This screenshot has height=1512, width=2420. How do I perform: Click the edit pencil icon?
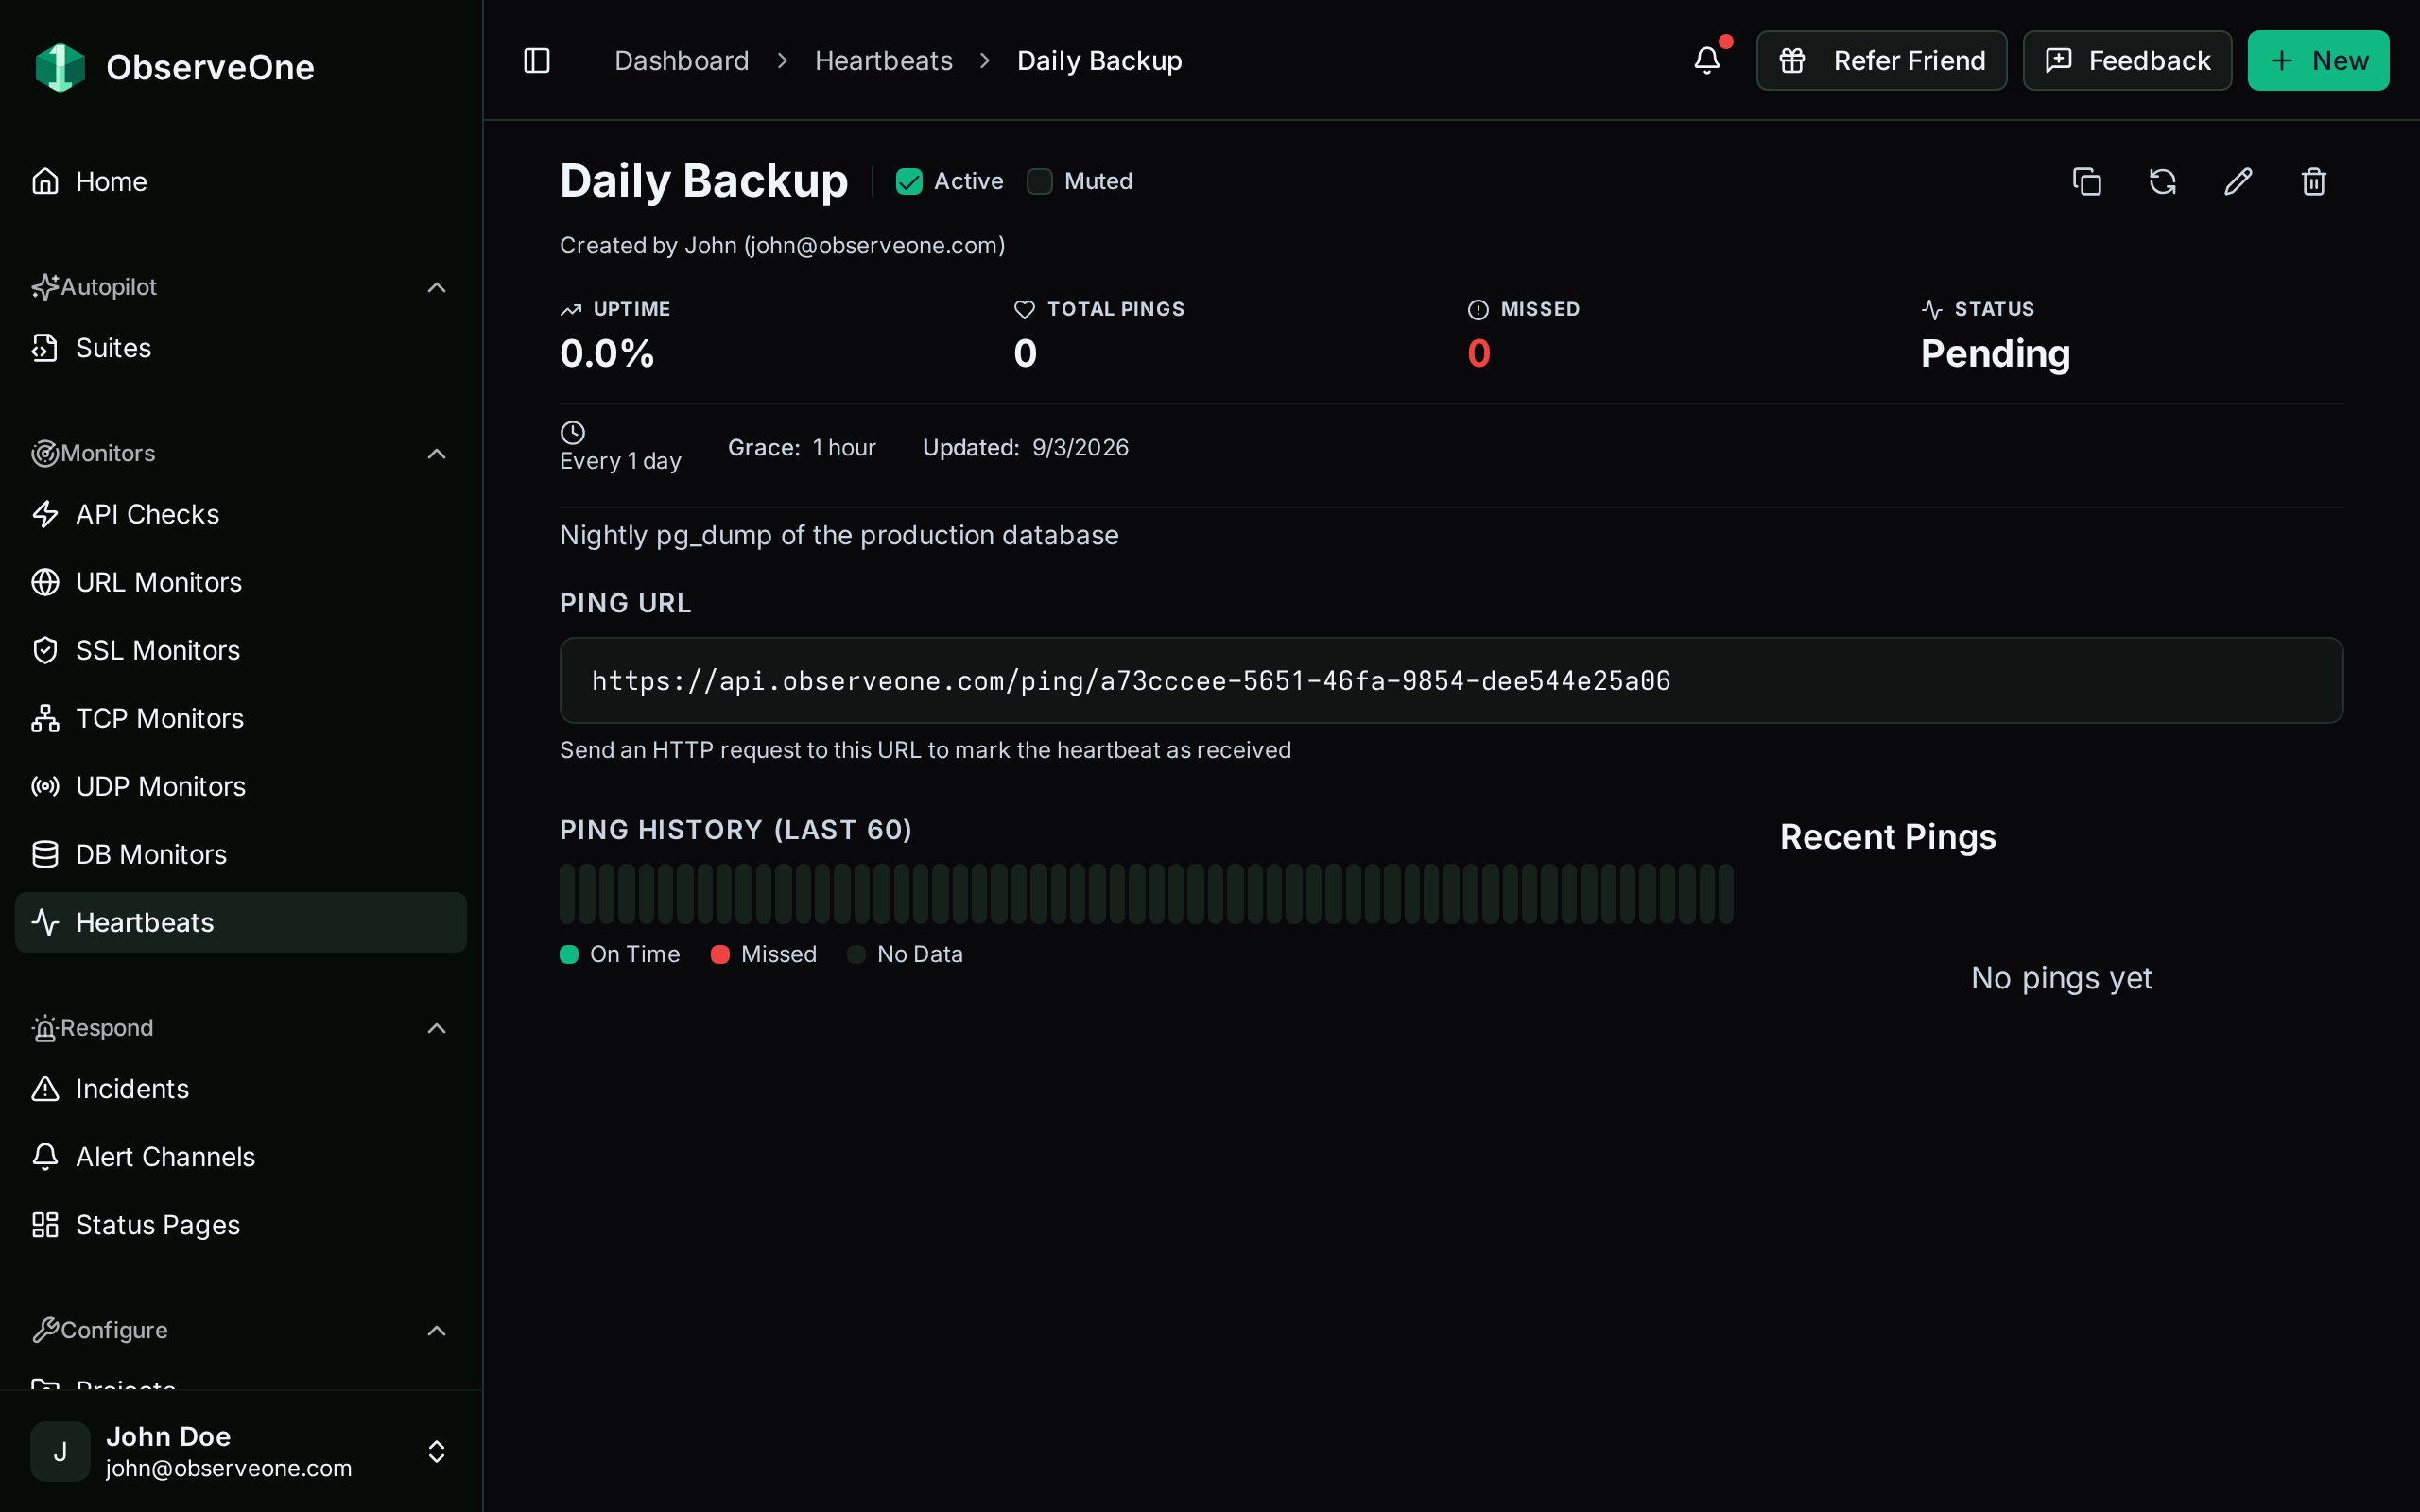coord(2238,181)
